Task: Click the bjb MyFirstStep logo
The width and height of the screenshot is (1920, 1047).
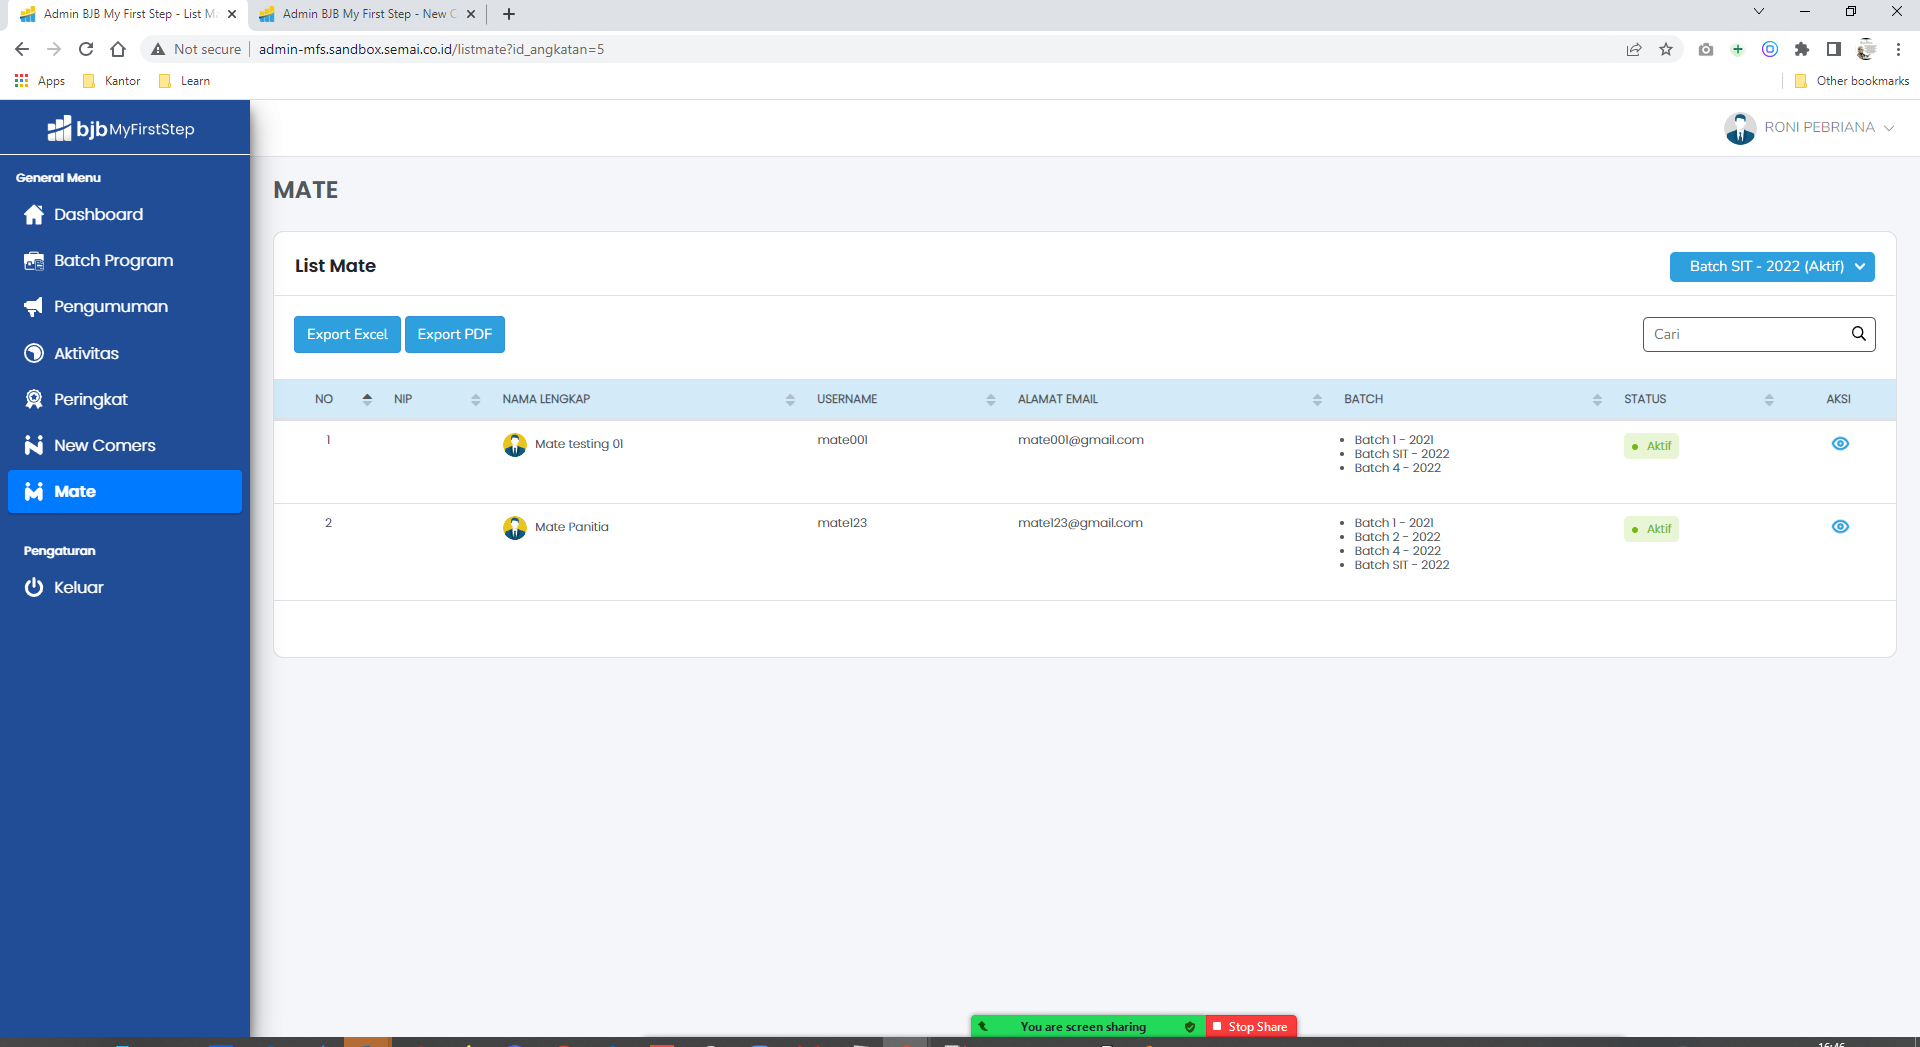Action: coord(121,128)
